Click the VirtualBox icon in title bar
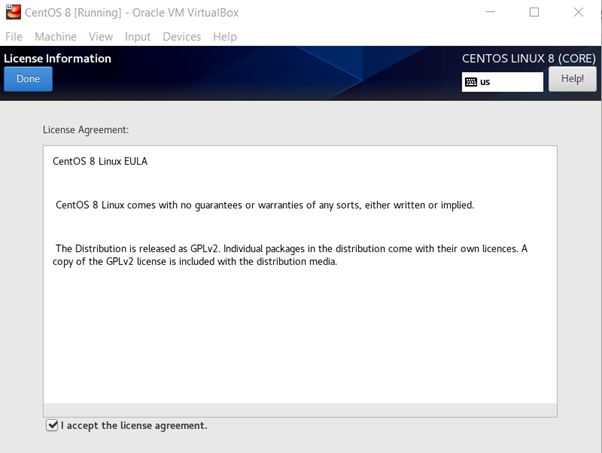The width and height of the screenshot is (602, 453). point(12,13)
